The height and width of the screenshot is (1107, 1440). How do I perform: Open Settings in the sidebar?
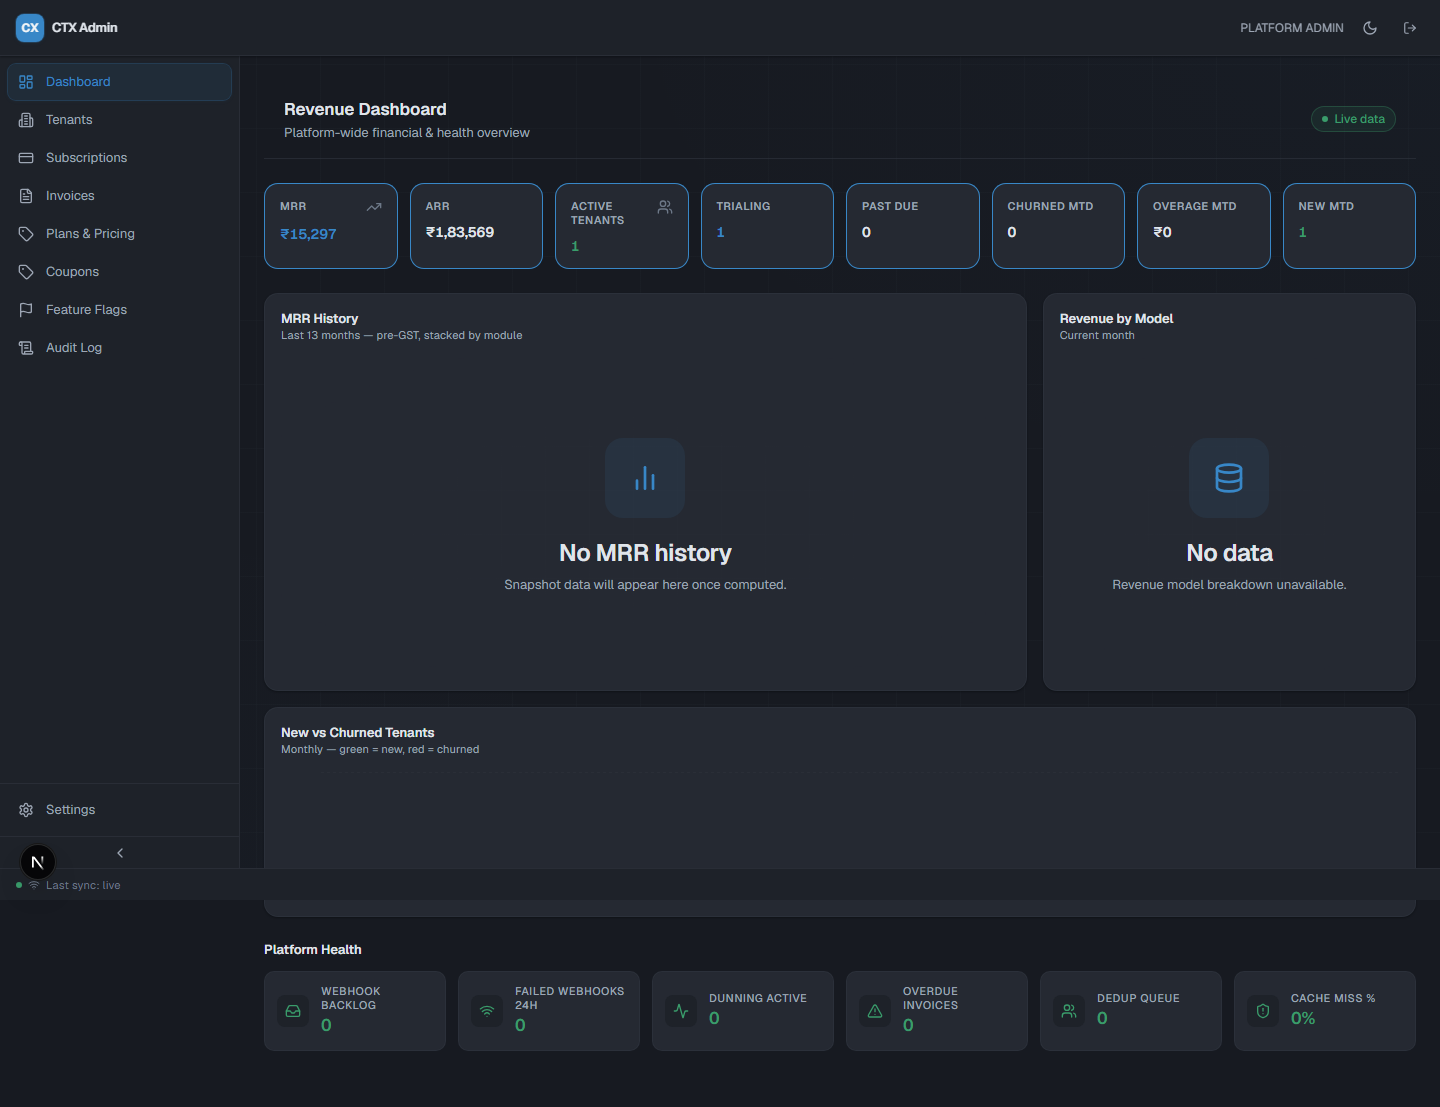click(x=119, y=810)
